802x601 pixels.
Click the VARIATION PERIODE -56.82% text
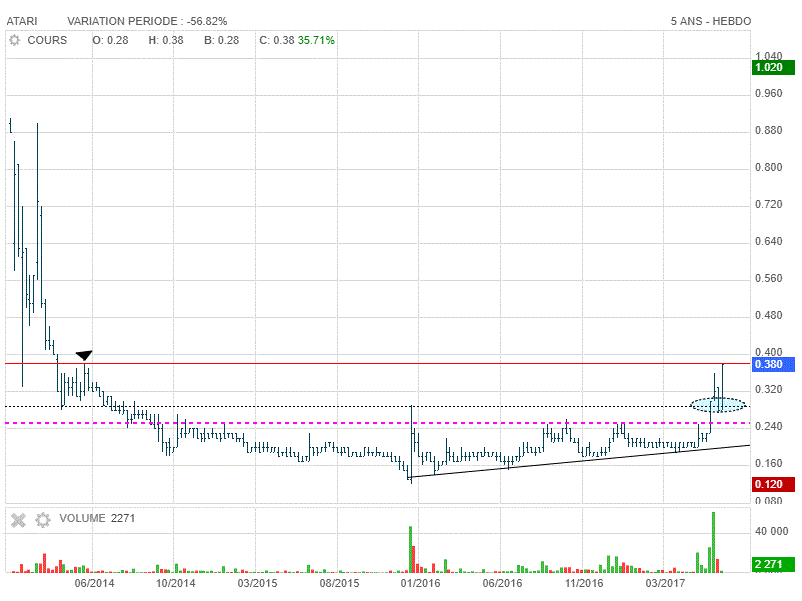147,21
